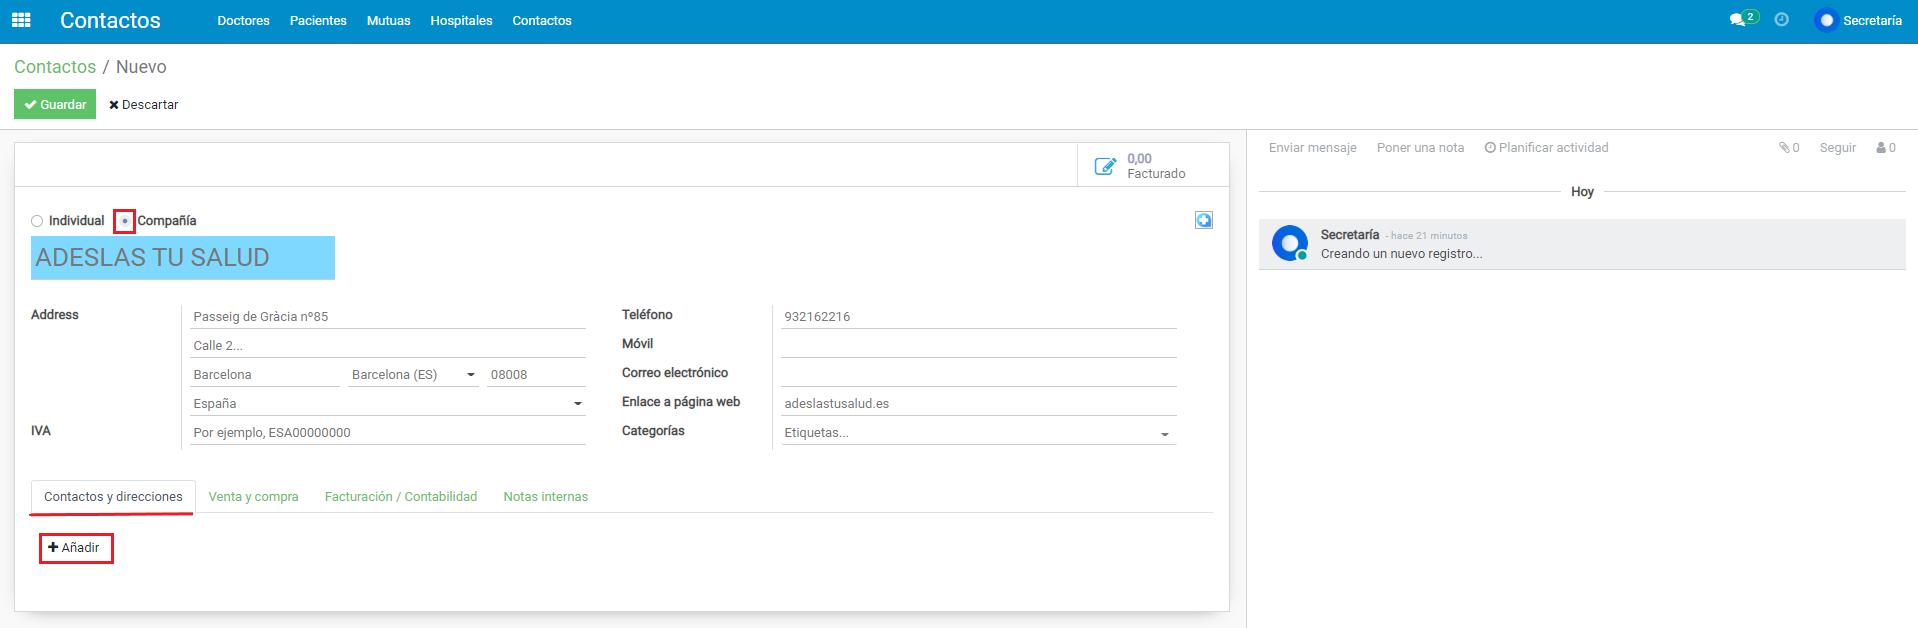Click attachments paperclip counter
The width and height of the screenshot is (1918, 628).
pos(1789,148)
